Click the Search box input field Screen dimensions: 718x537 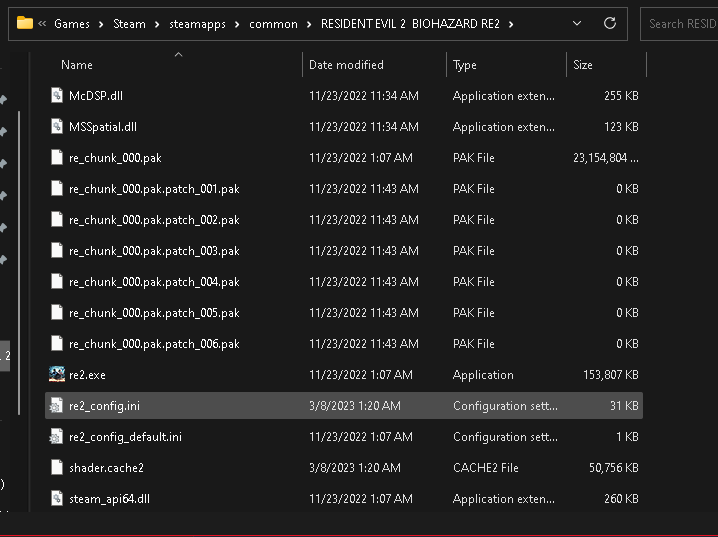tap(680, 23)
